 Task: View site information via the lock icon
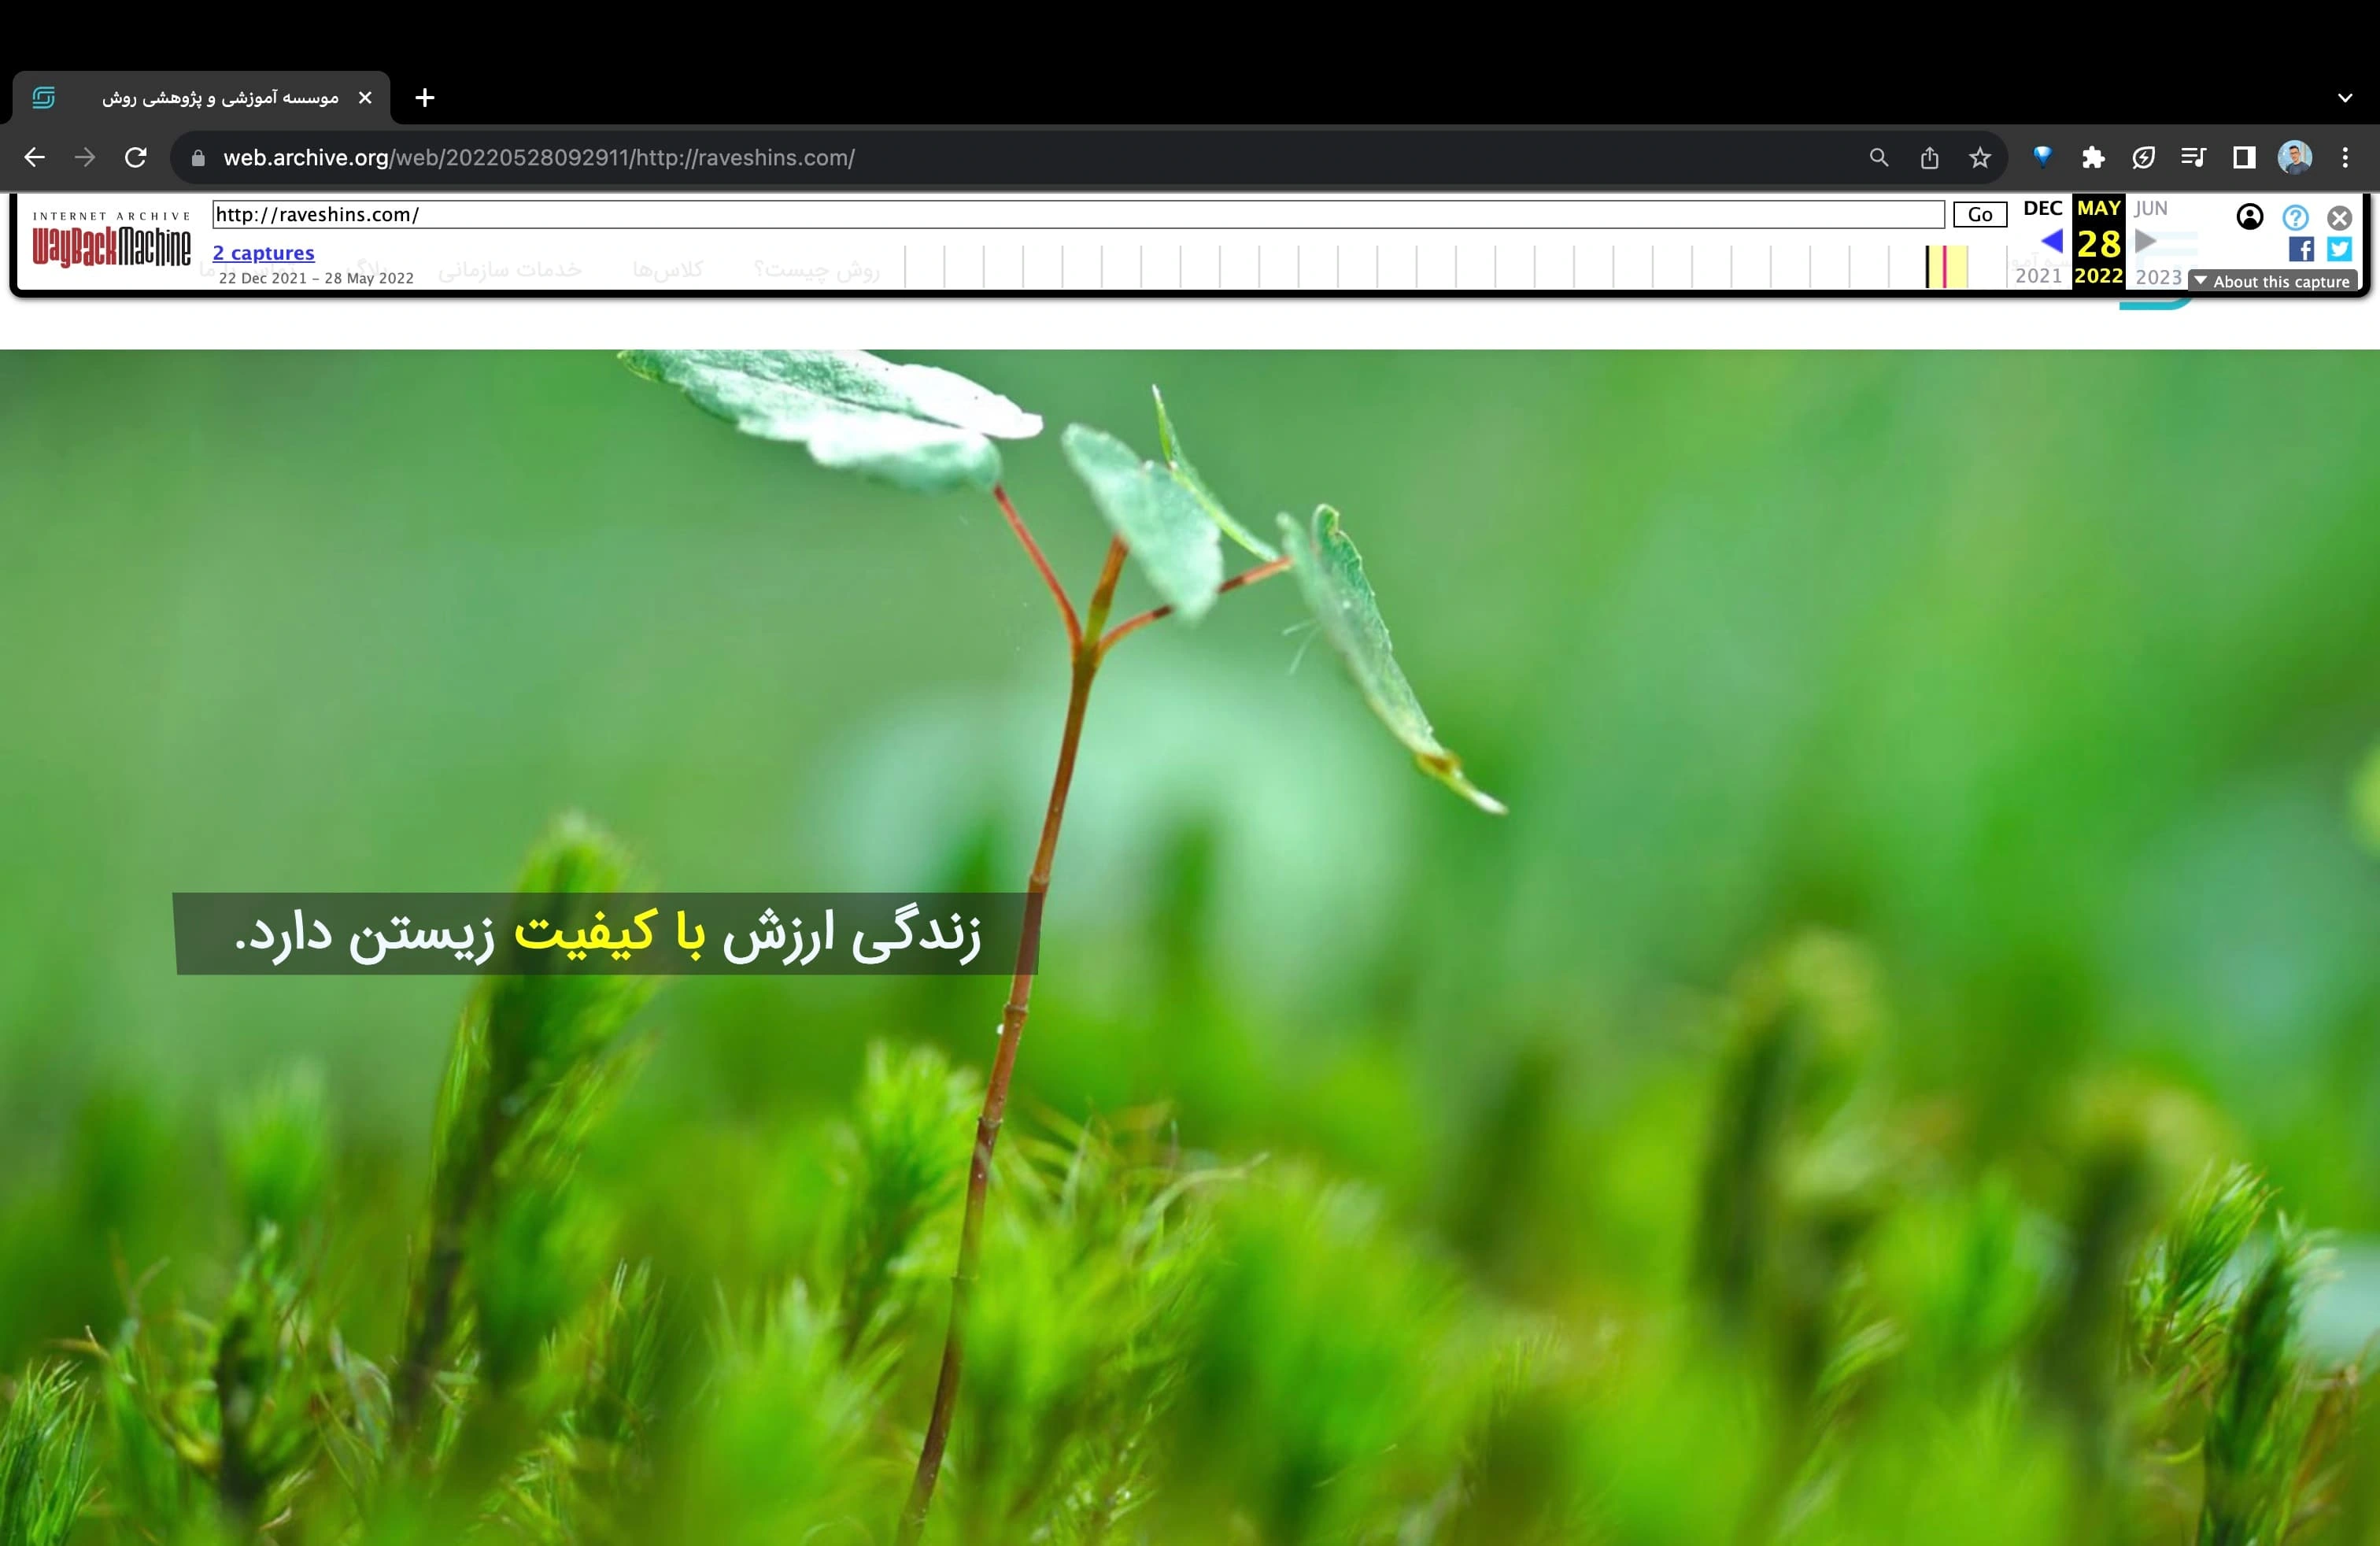[x=198, y=158]
